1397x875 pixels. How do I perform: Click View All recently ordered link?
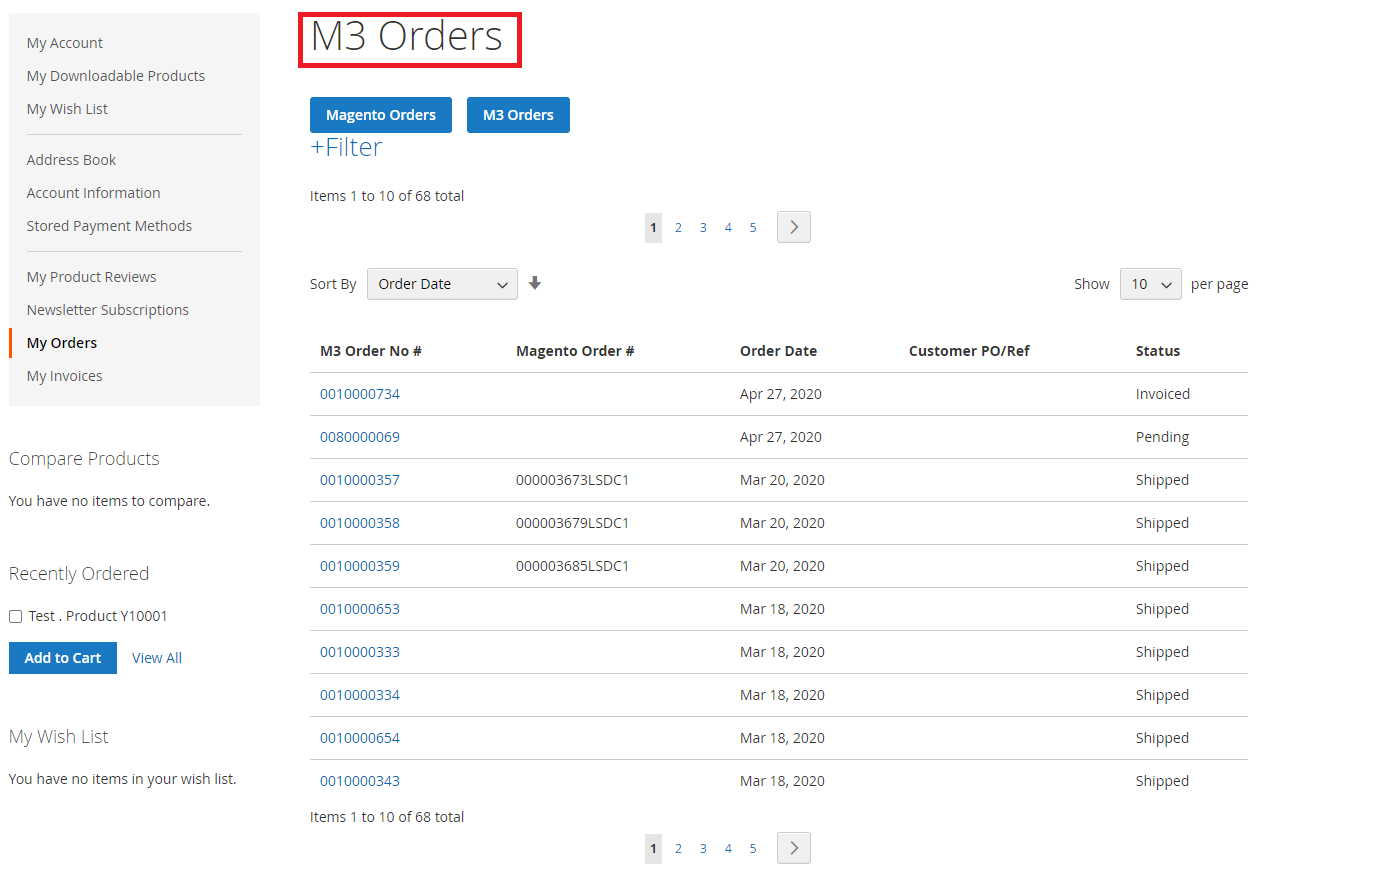click(157, 658)
